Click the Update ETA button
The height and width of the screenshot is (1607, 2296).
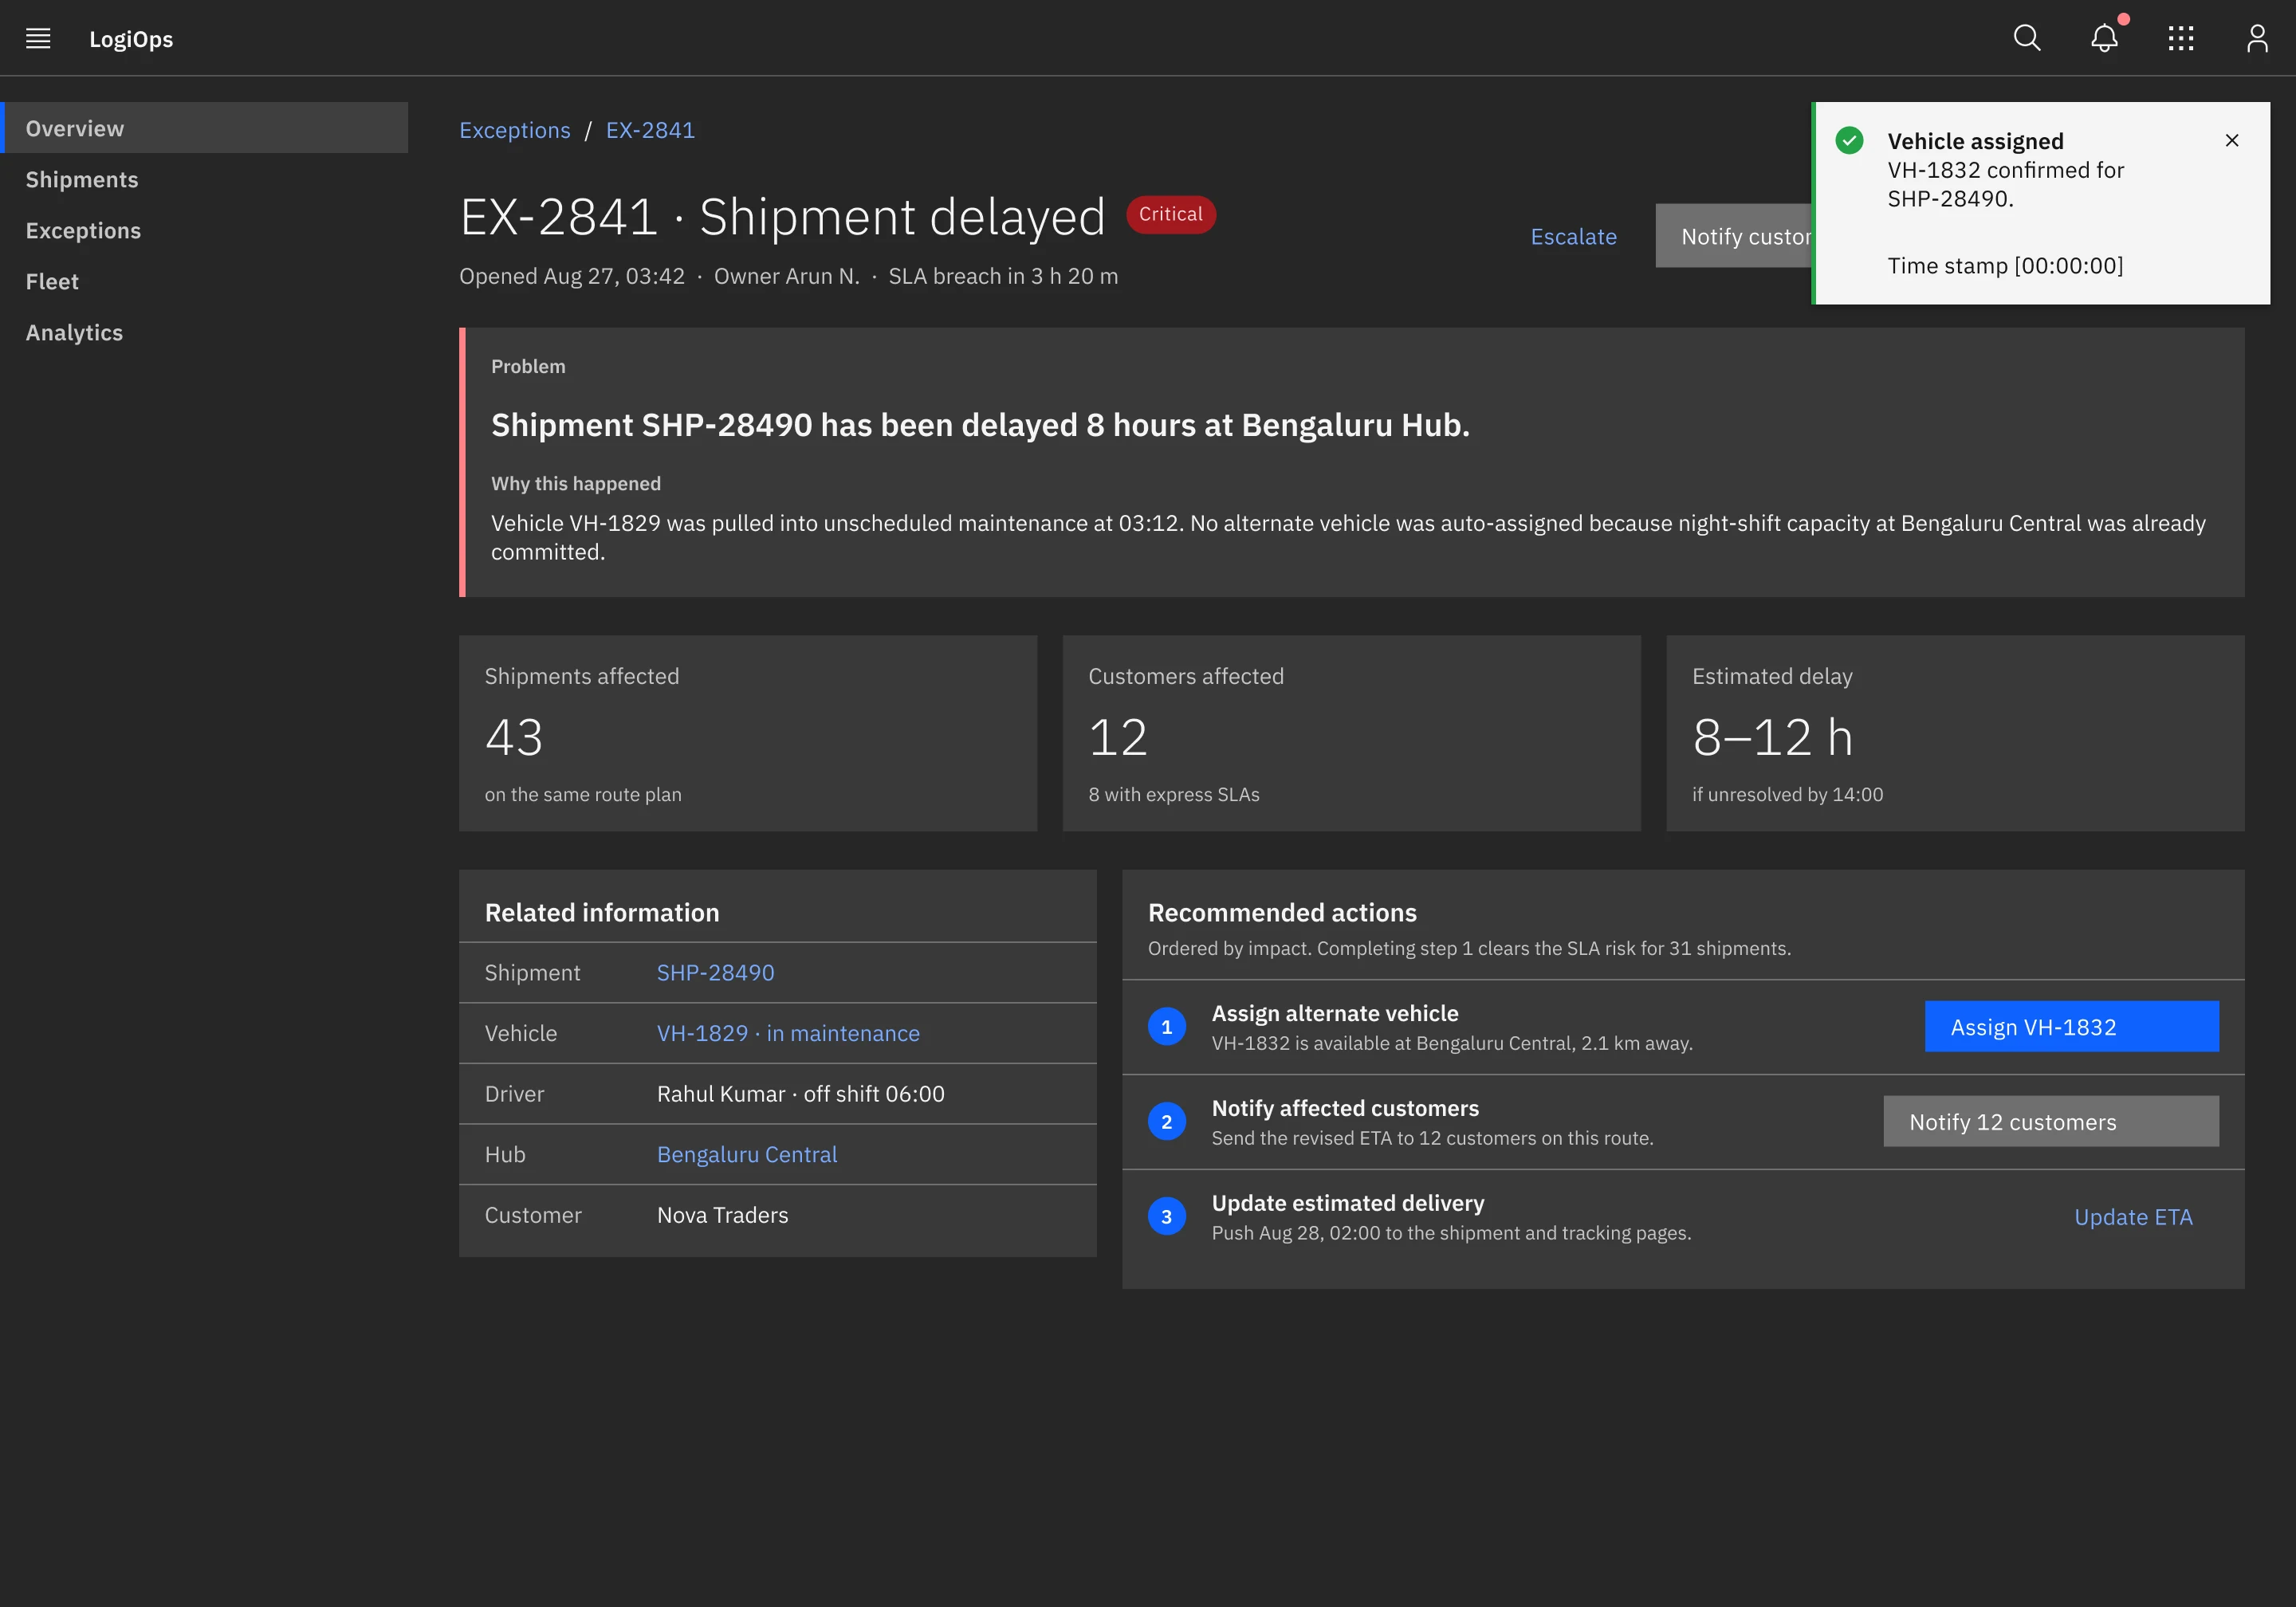(2133, 1217)
